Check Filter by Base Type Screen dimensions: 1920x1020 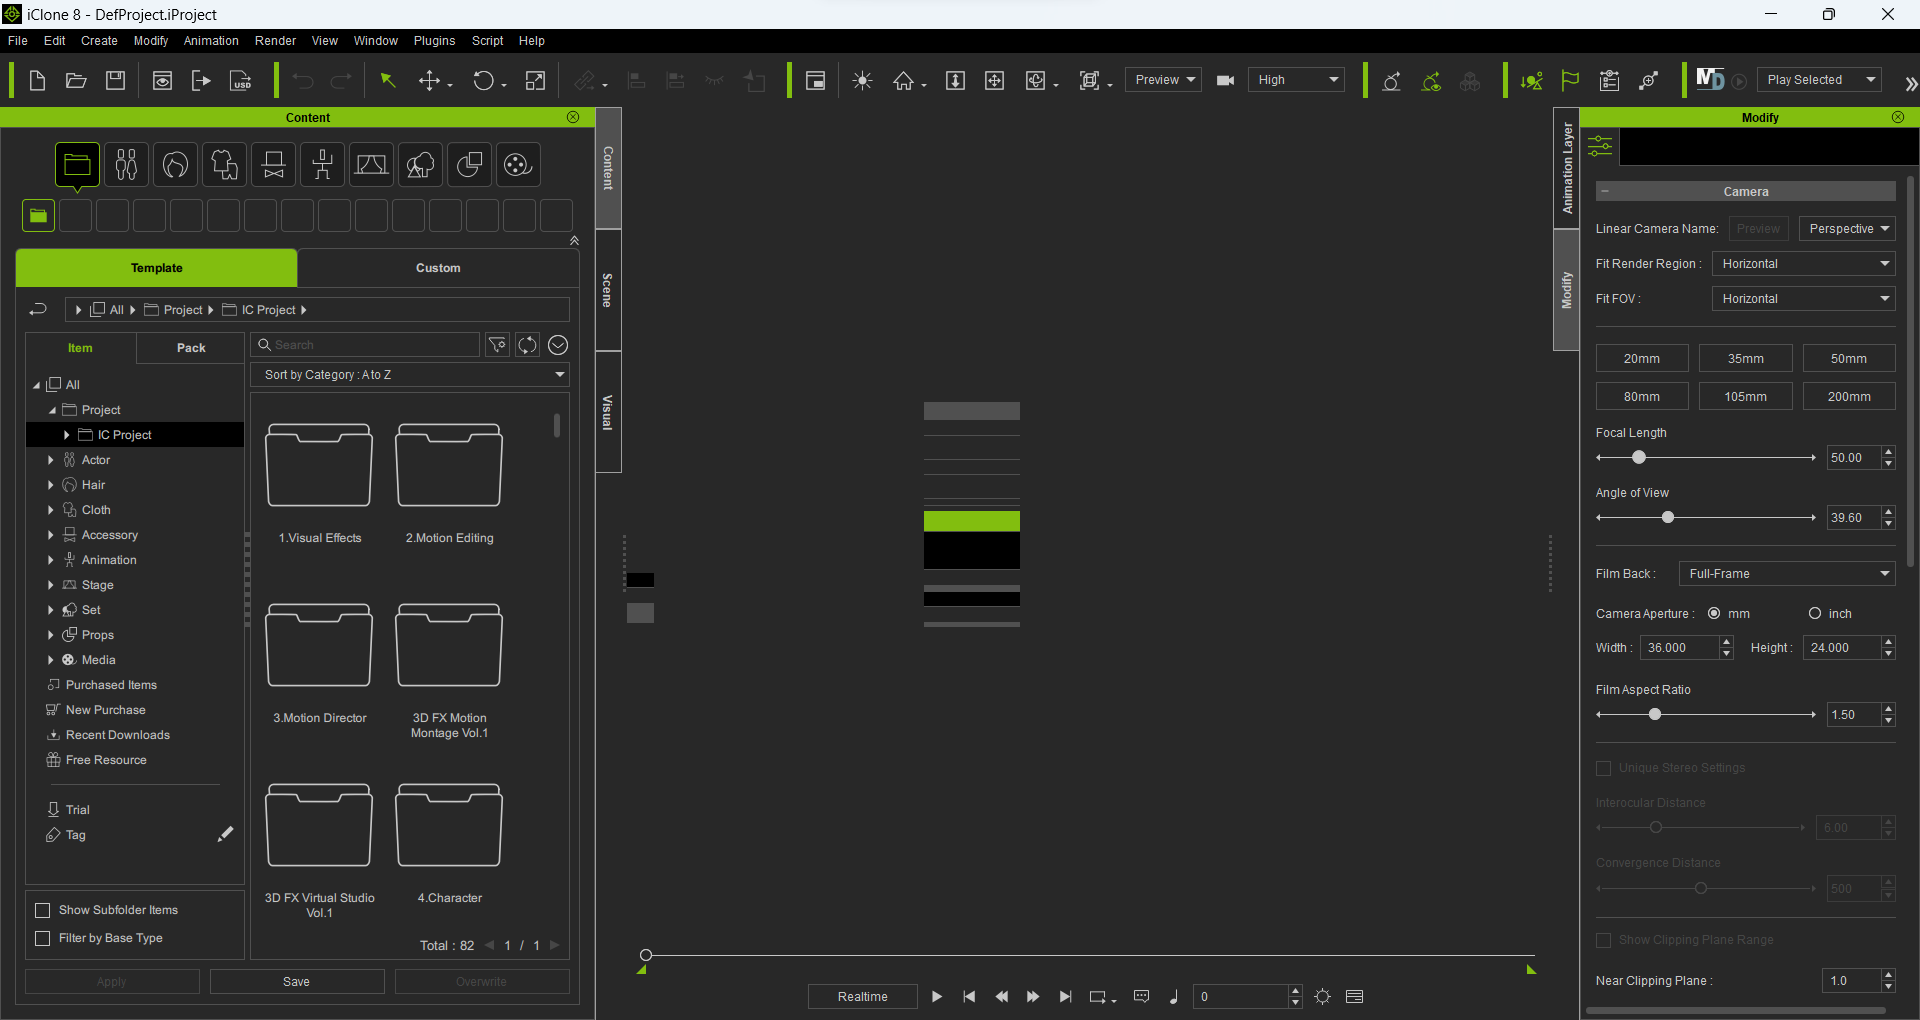[x=43, y=938]
